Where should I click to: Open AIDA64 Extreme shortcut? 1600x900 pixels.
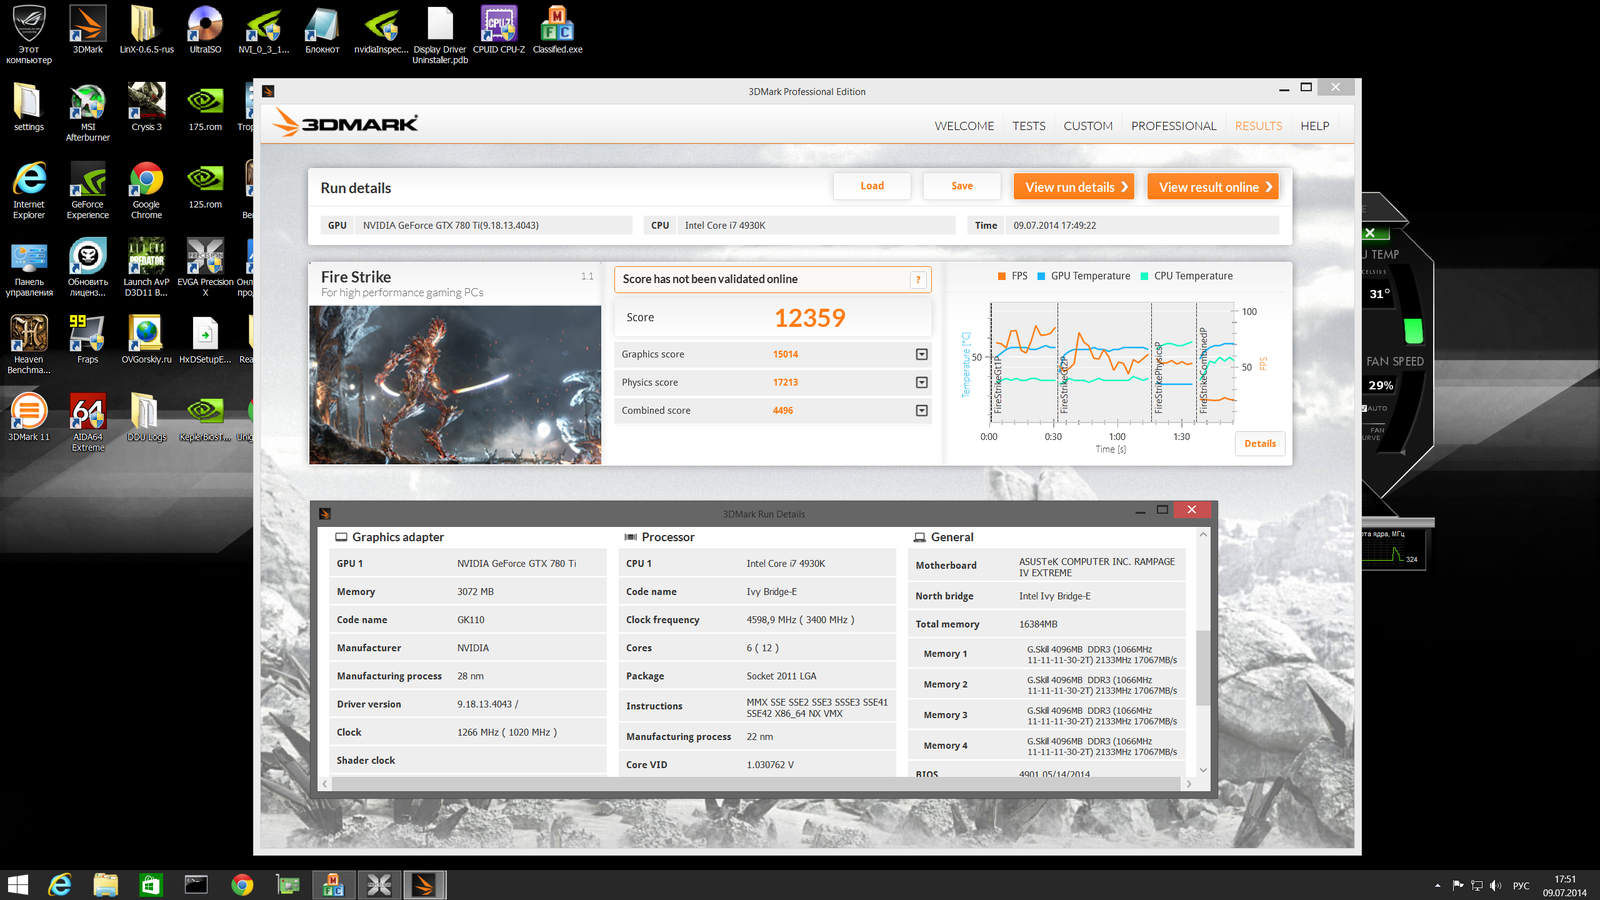tap(88, 422)
